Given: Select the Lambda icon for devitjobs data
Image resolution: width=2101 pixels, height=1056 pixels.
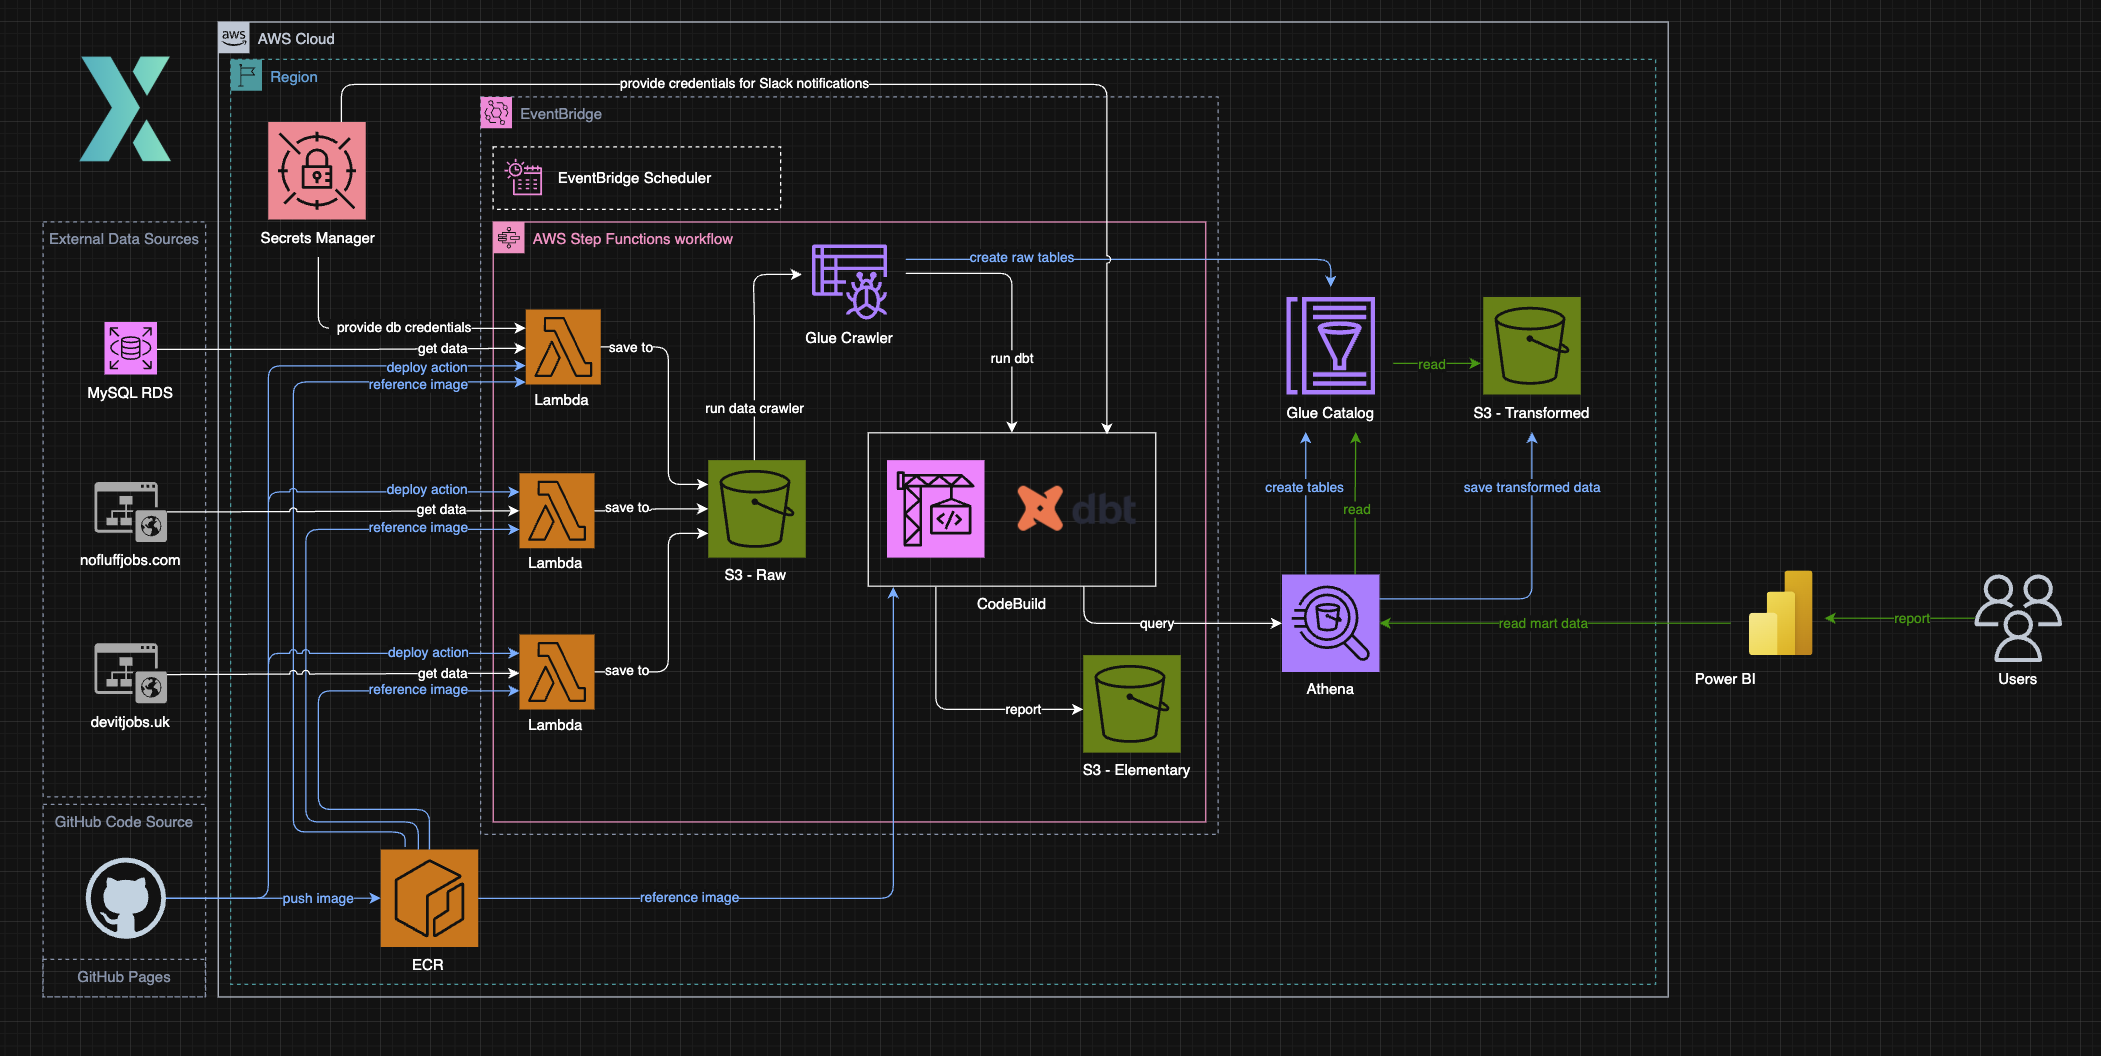Looking at the screenshot, I should click(557, 672).
